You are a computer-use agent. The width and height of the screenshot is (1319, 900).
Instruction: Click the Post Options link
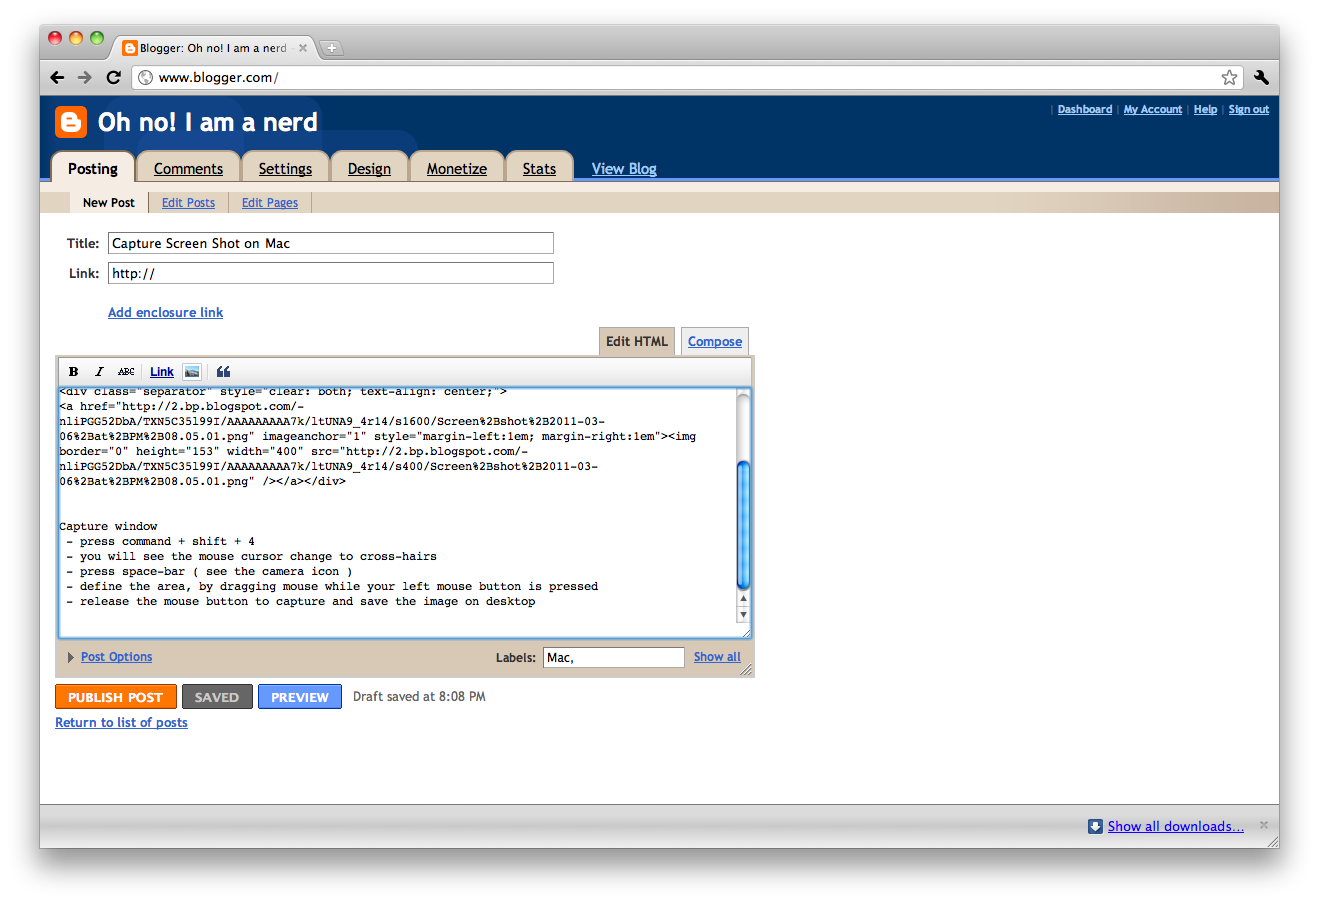pos(117,657)
